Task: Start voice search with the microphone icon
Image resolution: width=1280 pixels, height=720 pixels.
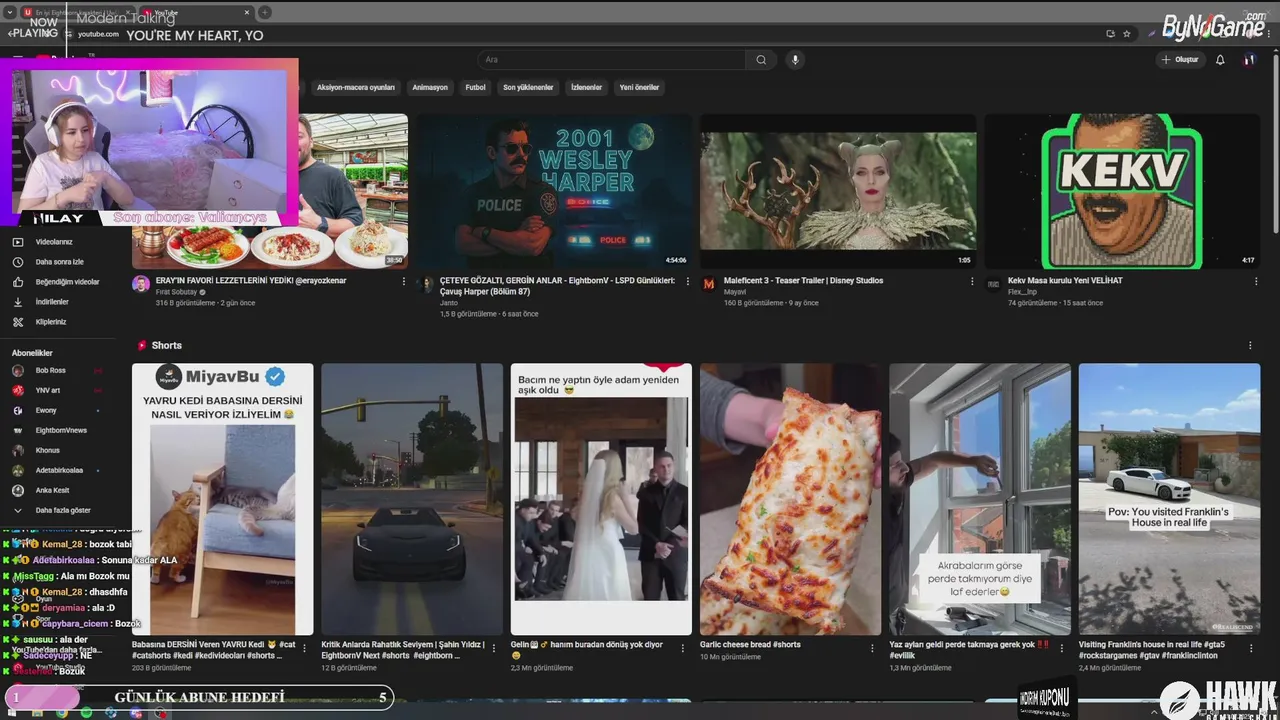Action: 795,60
